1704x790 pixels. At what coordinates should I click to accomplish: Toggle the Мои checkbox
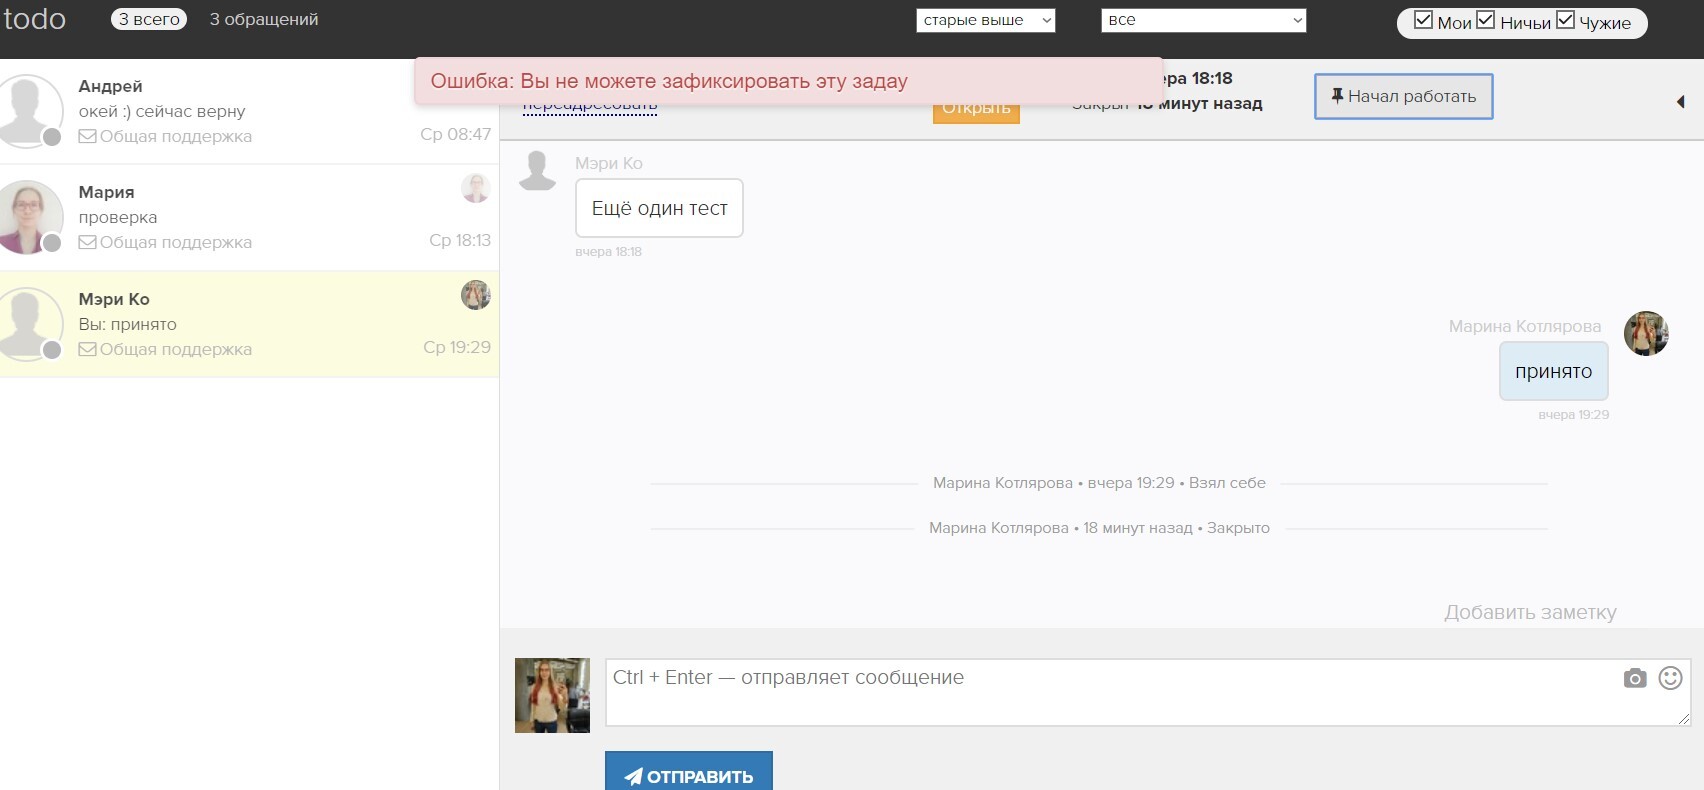pos(1423,20)
